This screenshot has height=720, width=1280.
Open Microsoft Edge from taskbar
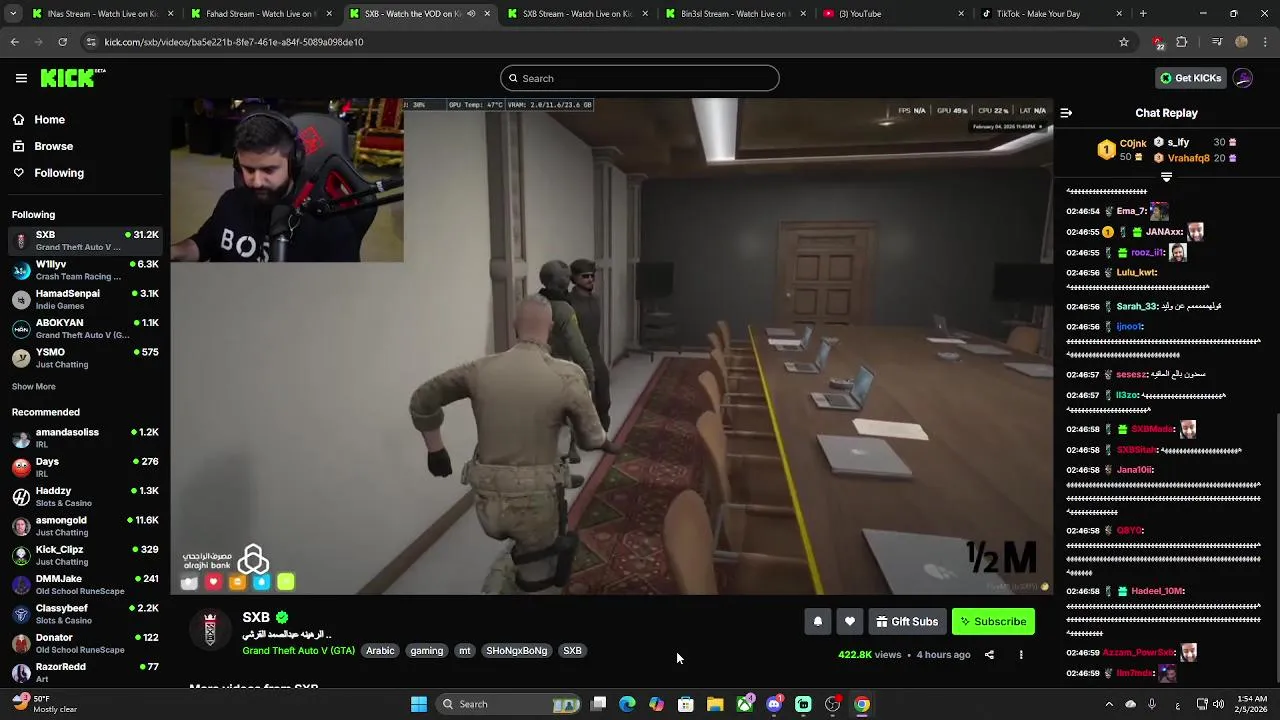pos(627,704)
